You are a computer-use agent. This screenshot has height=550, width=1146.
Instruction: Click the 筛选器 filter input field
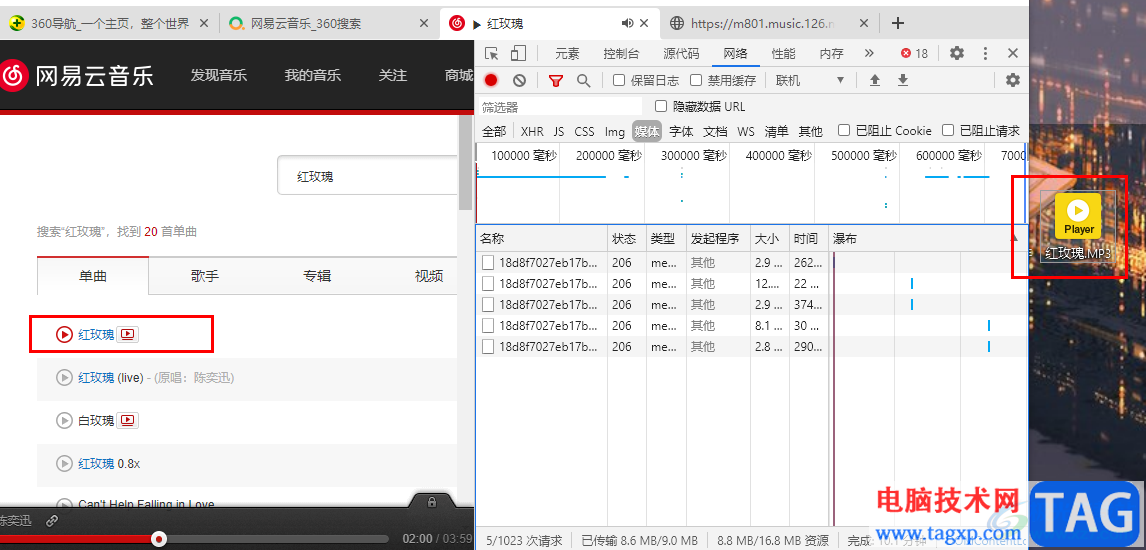click(560, 107)
